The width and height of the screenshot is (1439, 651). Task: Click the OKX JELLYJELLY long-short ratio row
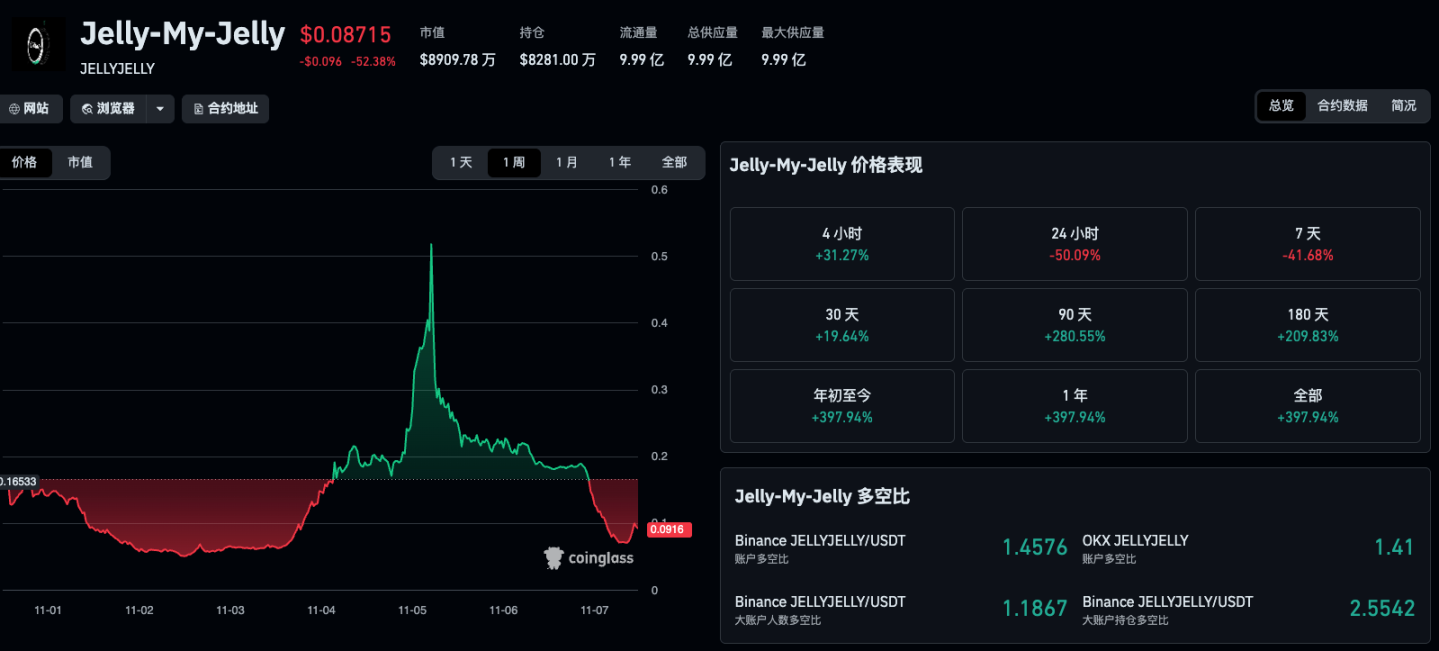coord(1248,548)
